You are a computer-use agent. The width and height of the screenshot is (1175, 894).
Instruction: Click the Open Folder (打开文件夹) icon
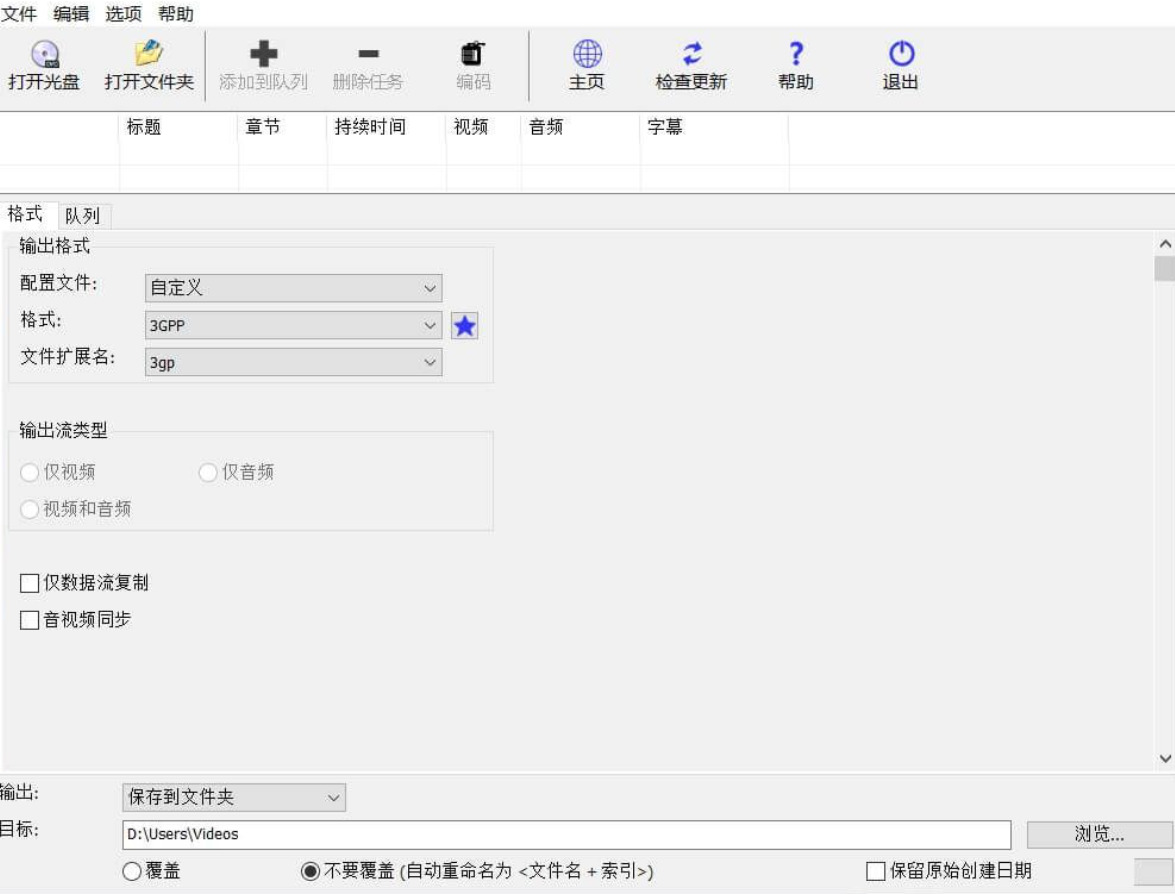click(148, 53)
